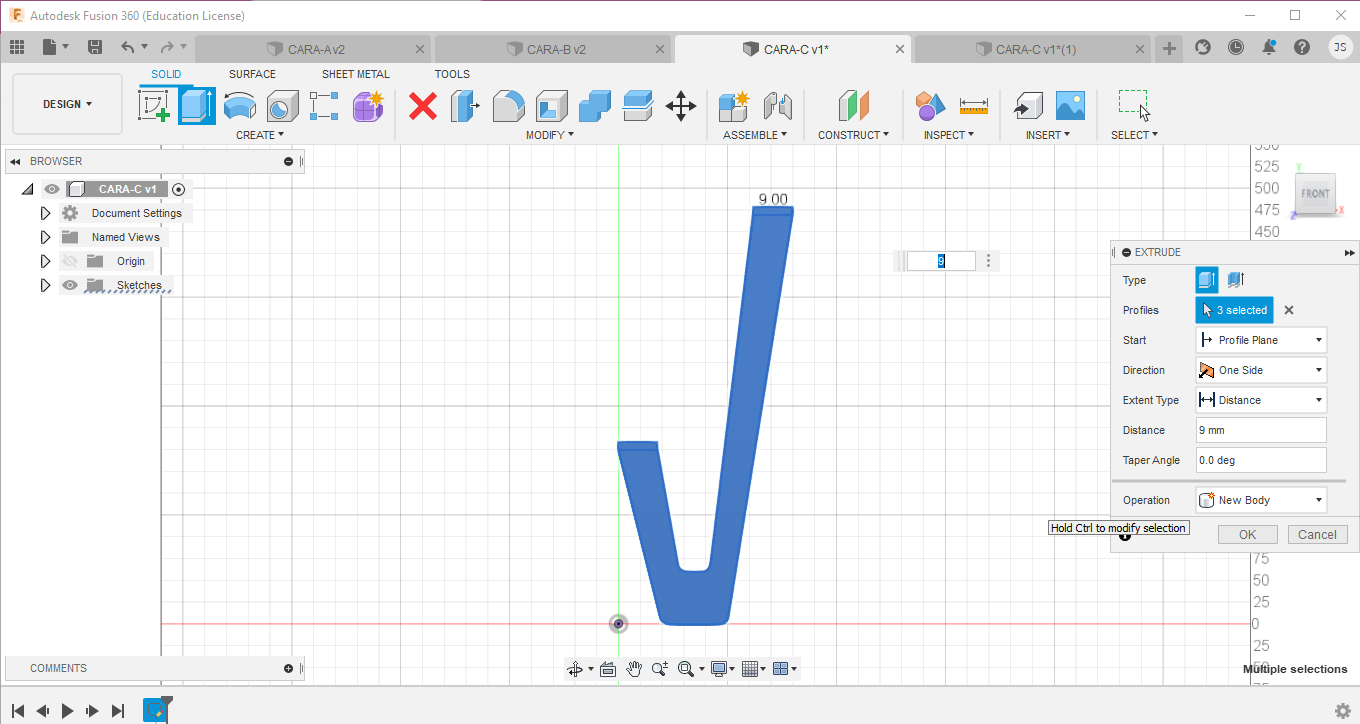This screenshot has height=724, width=1360.
Task: Show the Origin folder with its eye icon
Action: point(70,261)
